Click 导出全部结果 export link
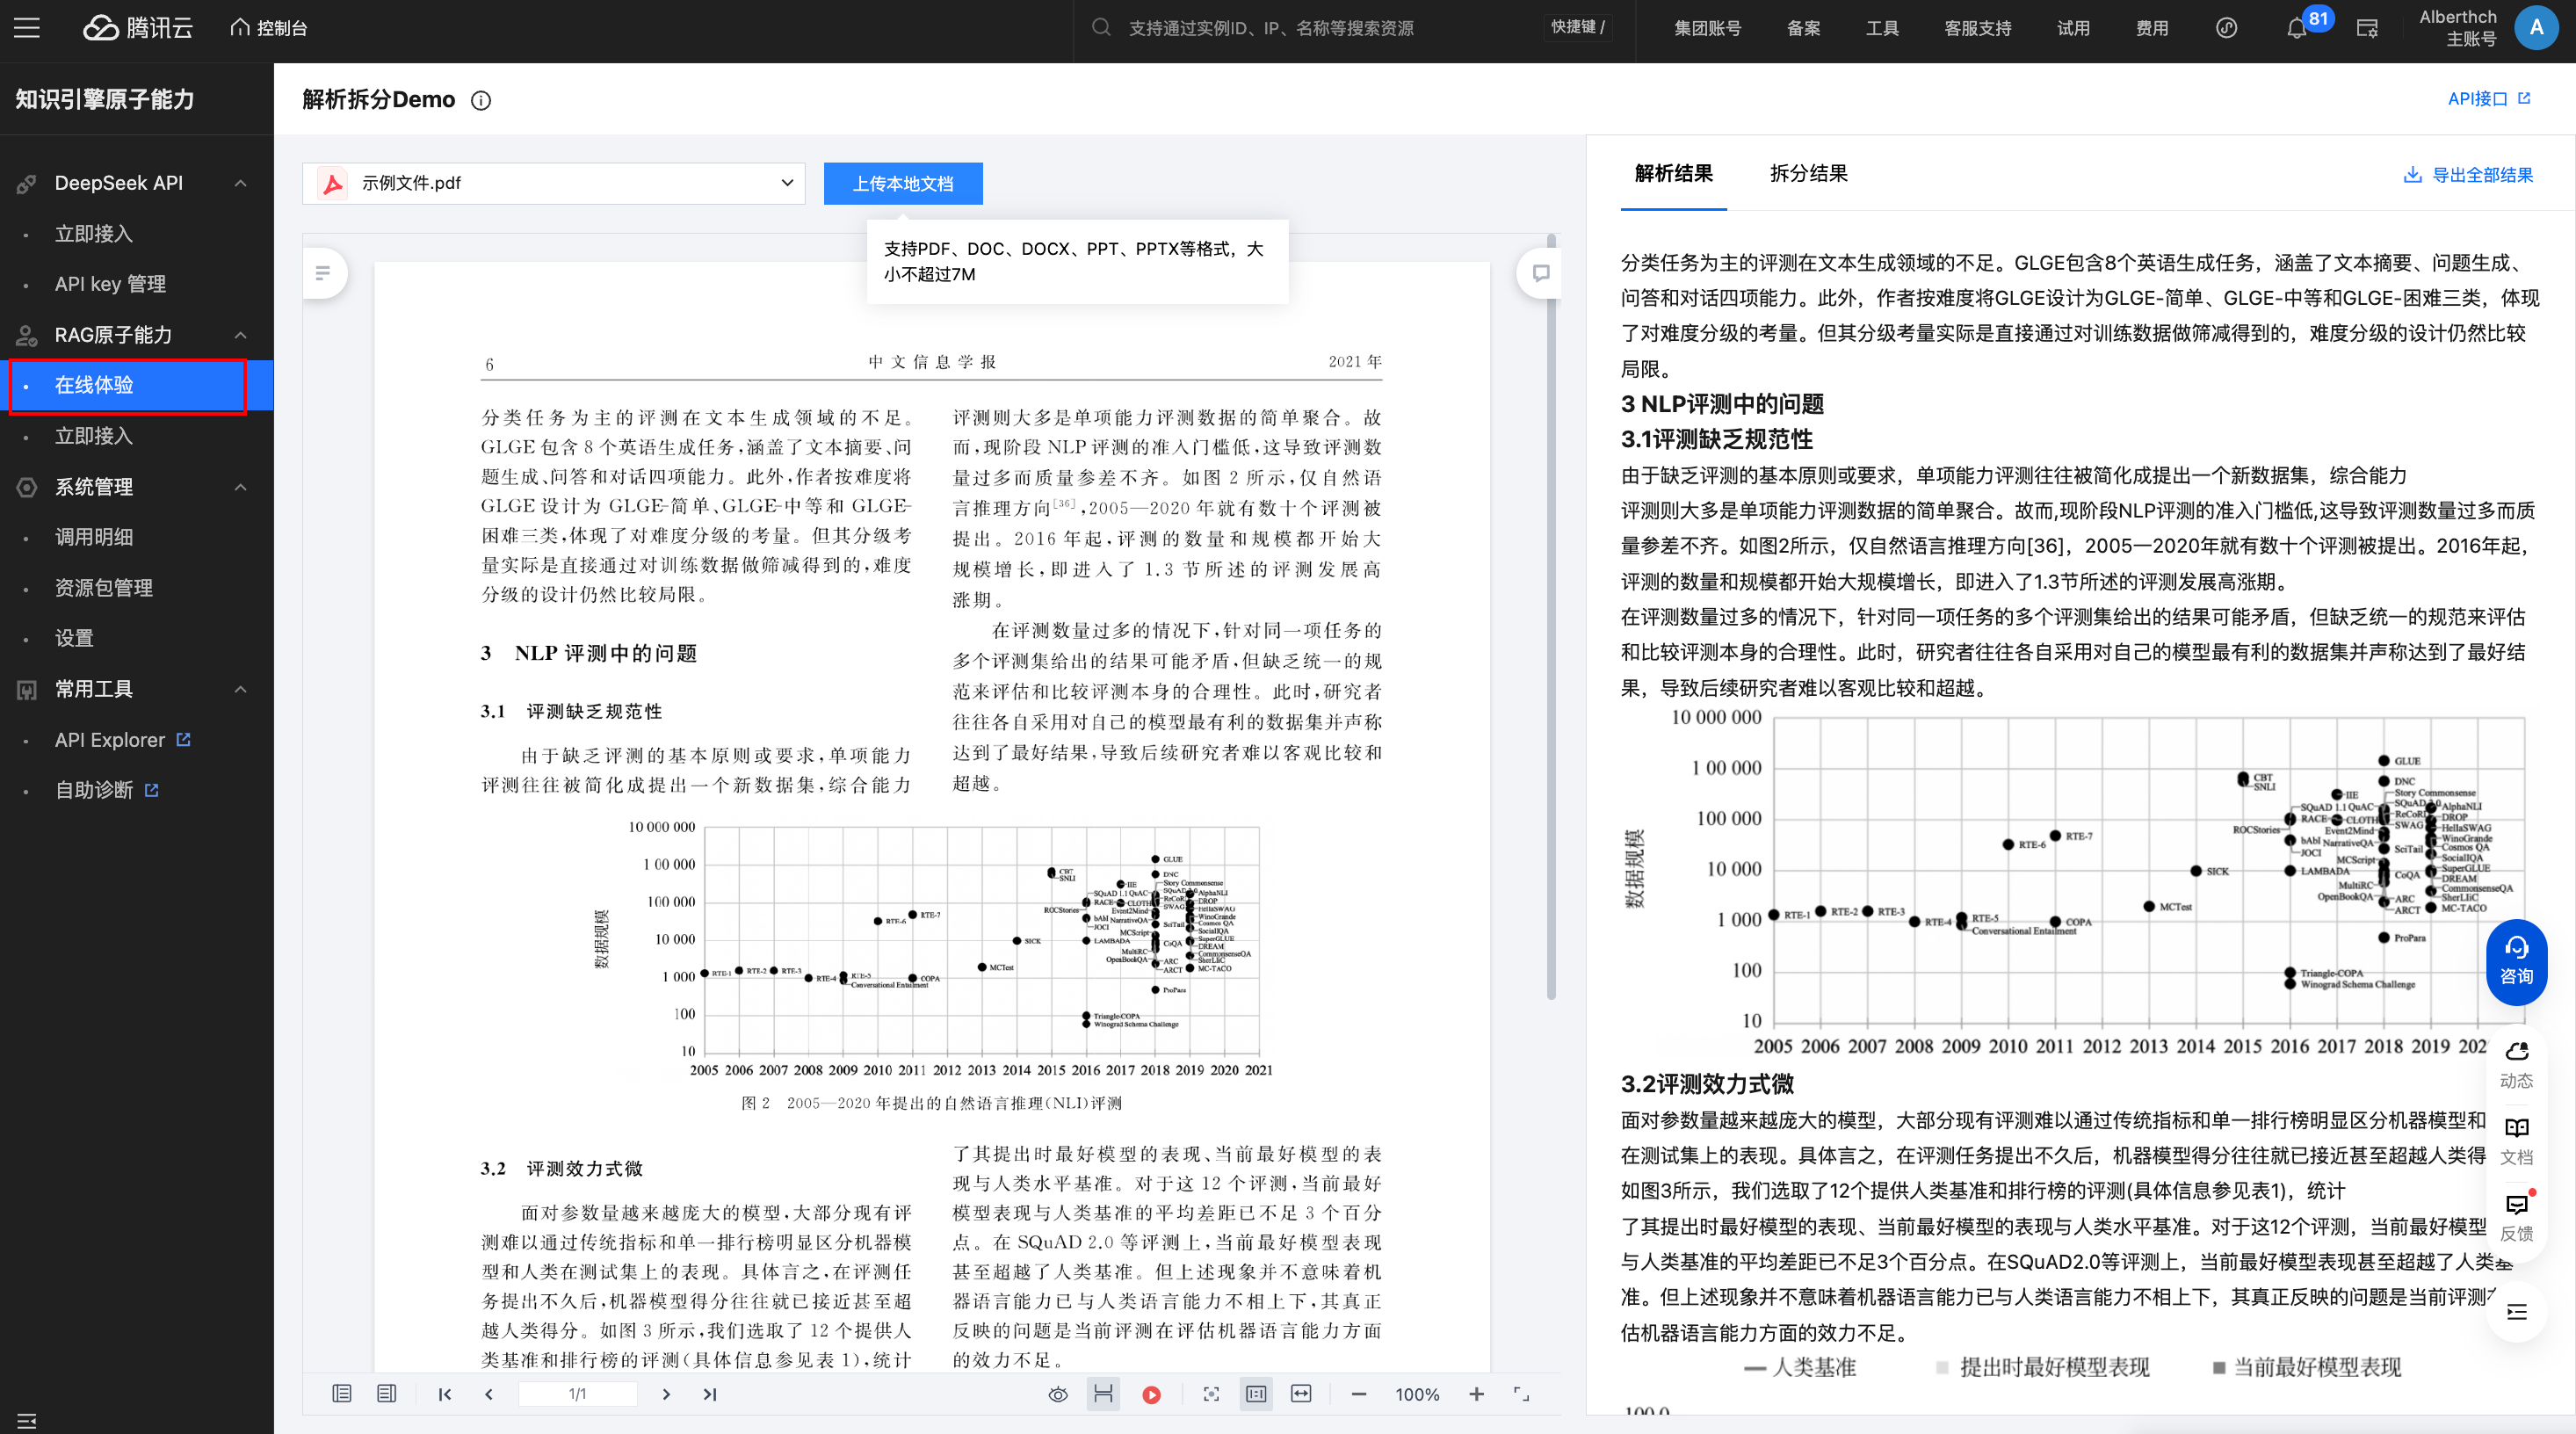Viewport: 2576px width, 1434px height. point(2467,175)
